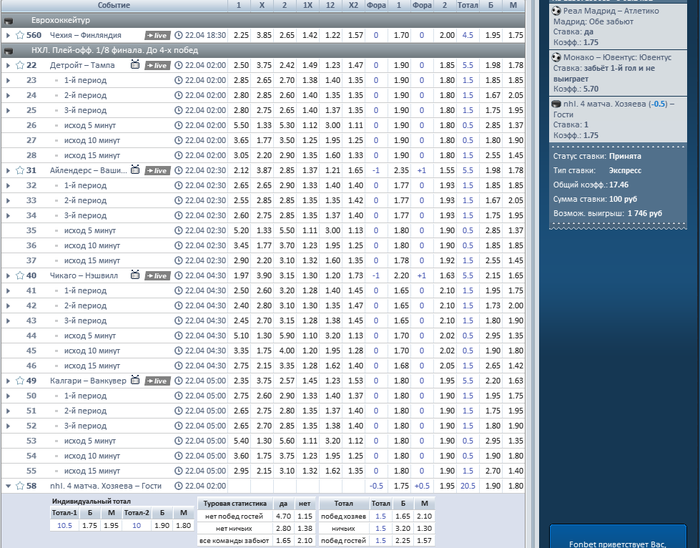Image resolution: width=700 pixels, height=548 pixels.
Task: Click total value 20.5 in event 58
Action: pos(467,486)
